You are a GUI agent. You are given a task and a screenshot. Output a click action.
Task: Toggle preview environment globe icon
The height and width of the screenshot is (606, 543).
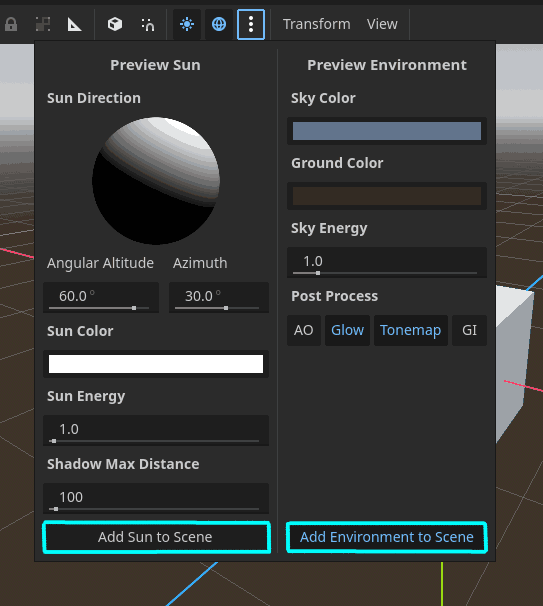pyautogui.click(x=219, y=24)
